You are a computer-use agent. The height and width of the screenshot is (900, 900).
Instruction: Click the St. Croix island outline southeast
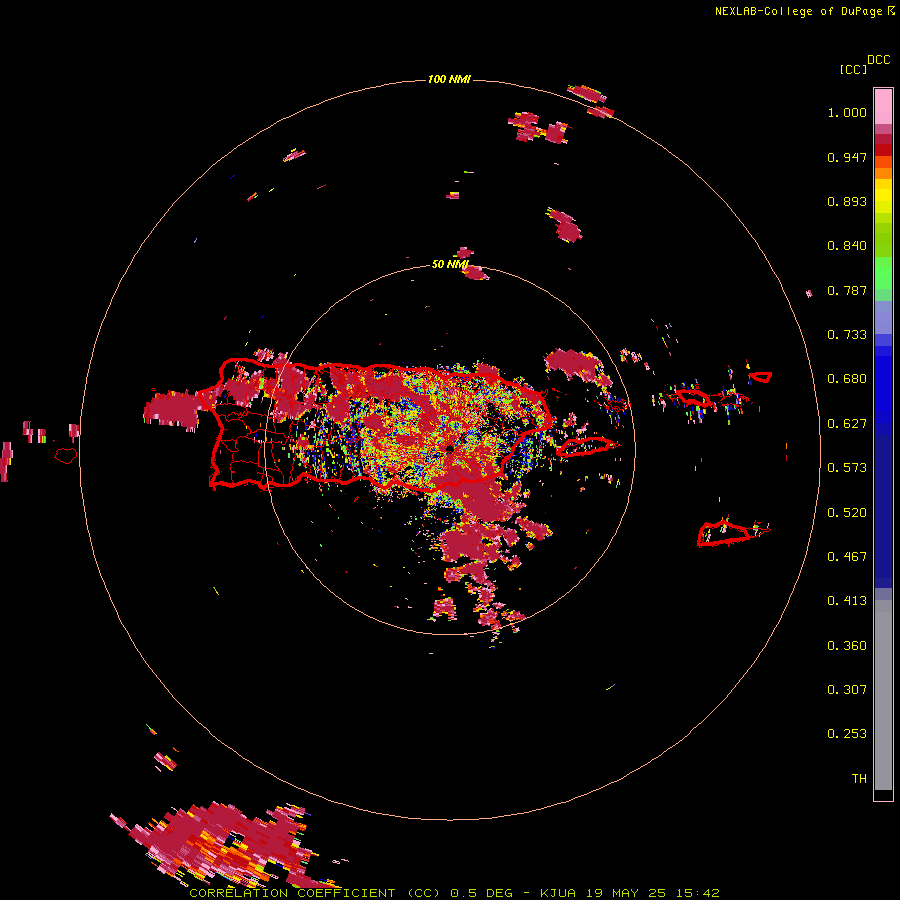click(x=726, y=534)
